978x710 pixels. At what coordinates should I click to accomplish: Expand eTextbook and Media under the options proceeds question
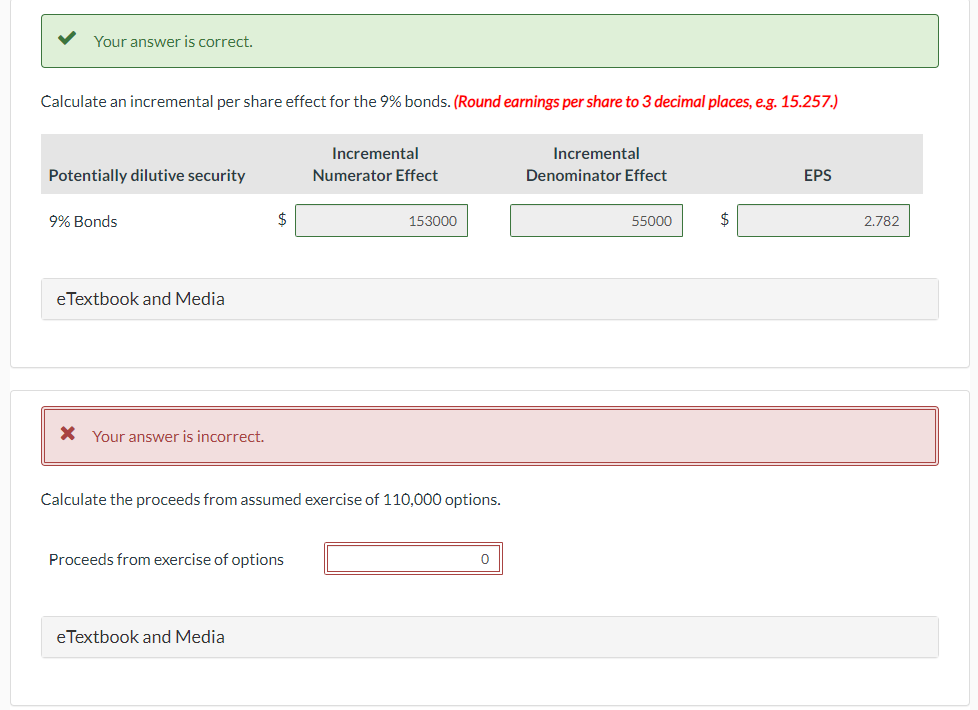point(490,637)
